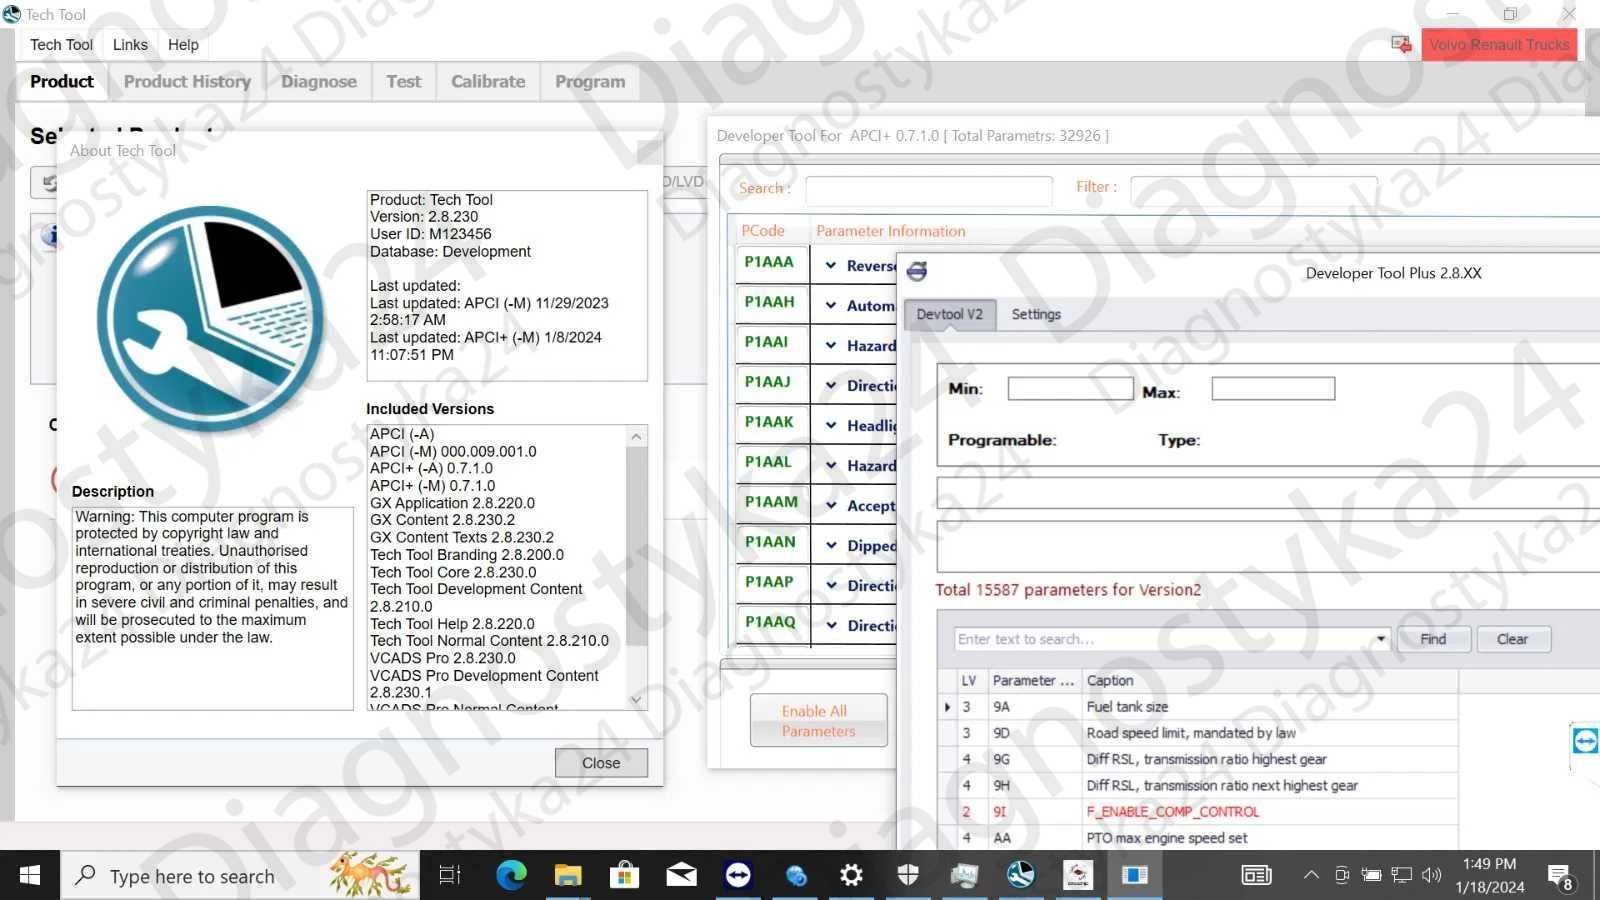
Task: Open Windows Security shield in the taskbar
Action: 908,875
